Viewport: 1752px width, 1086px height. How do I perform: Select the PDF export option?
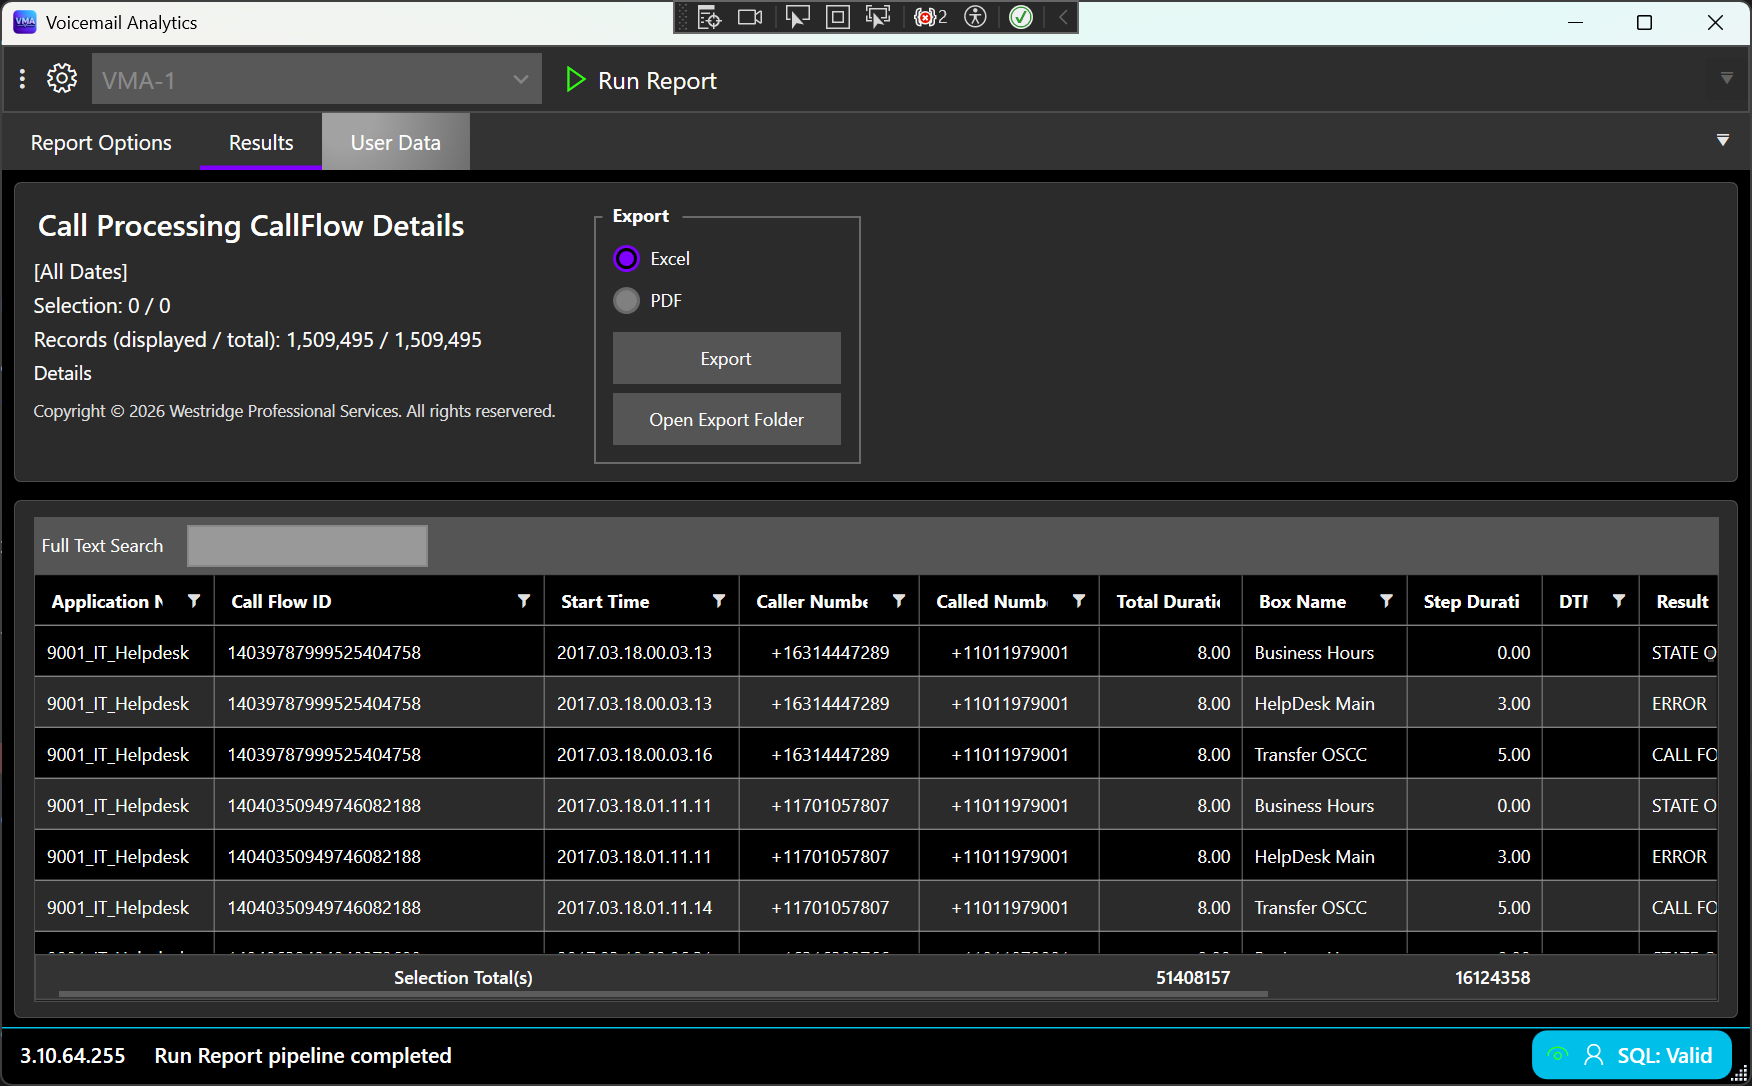(626, 301)
